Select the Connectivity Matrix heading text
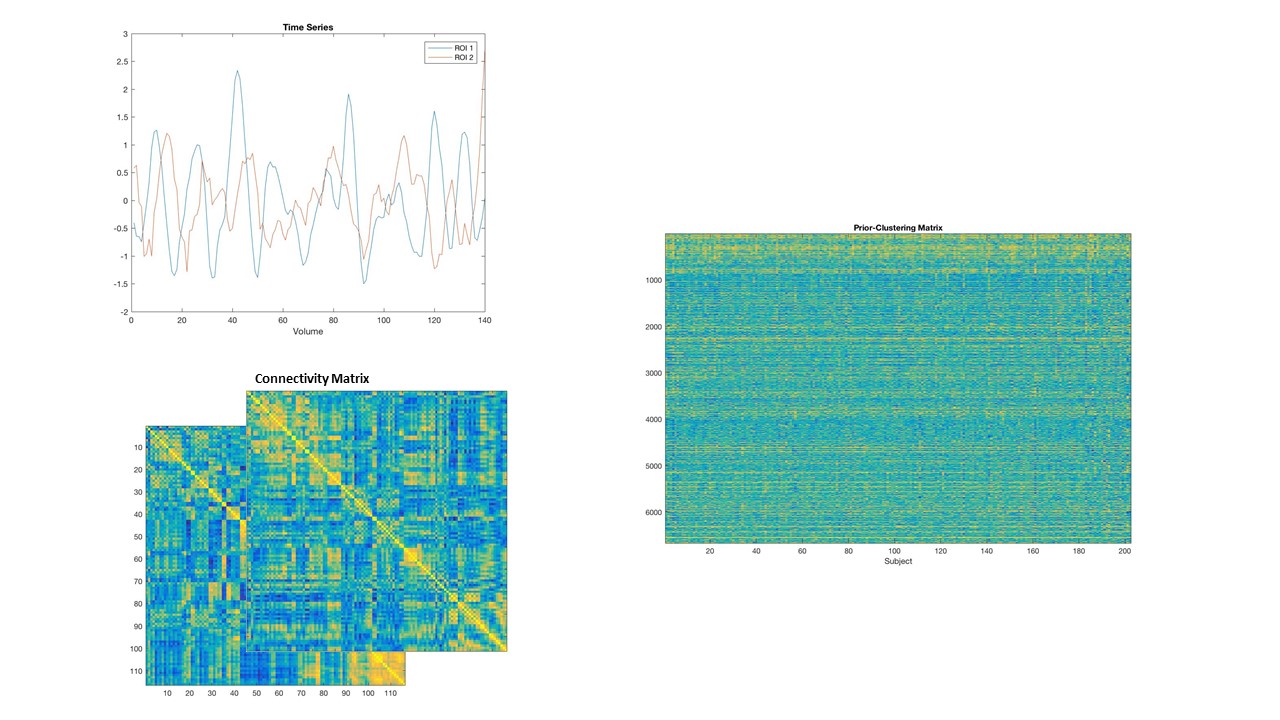The width and height of the screenshot is (1280, 720). point(312,378)
